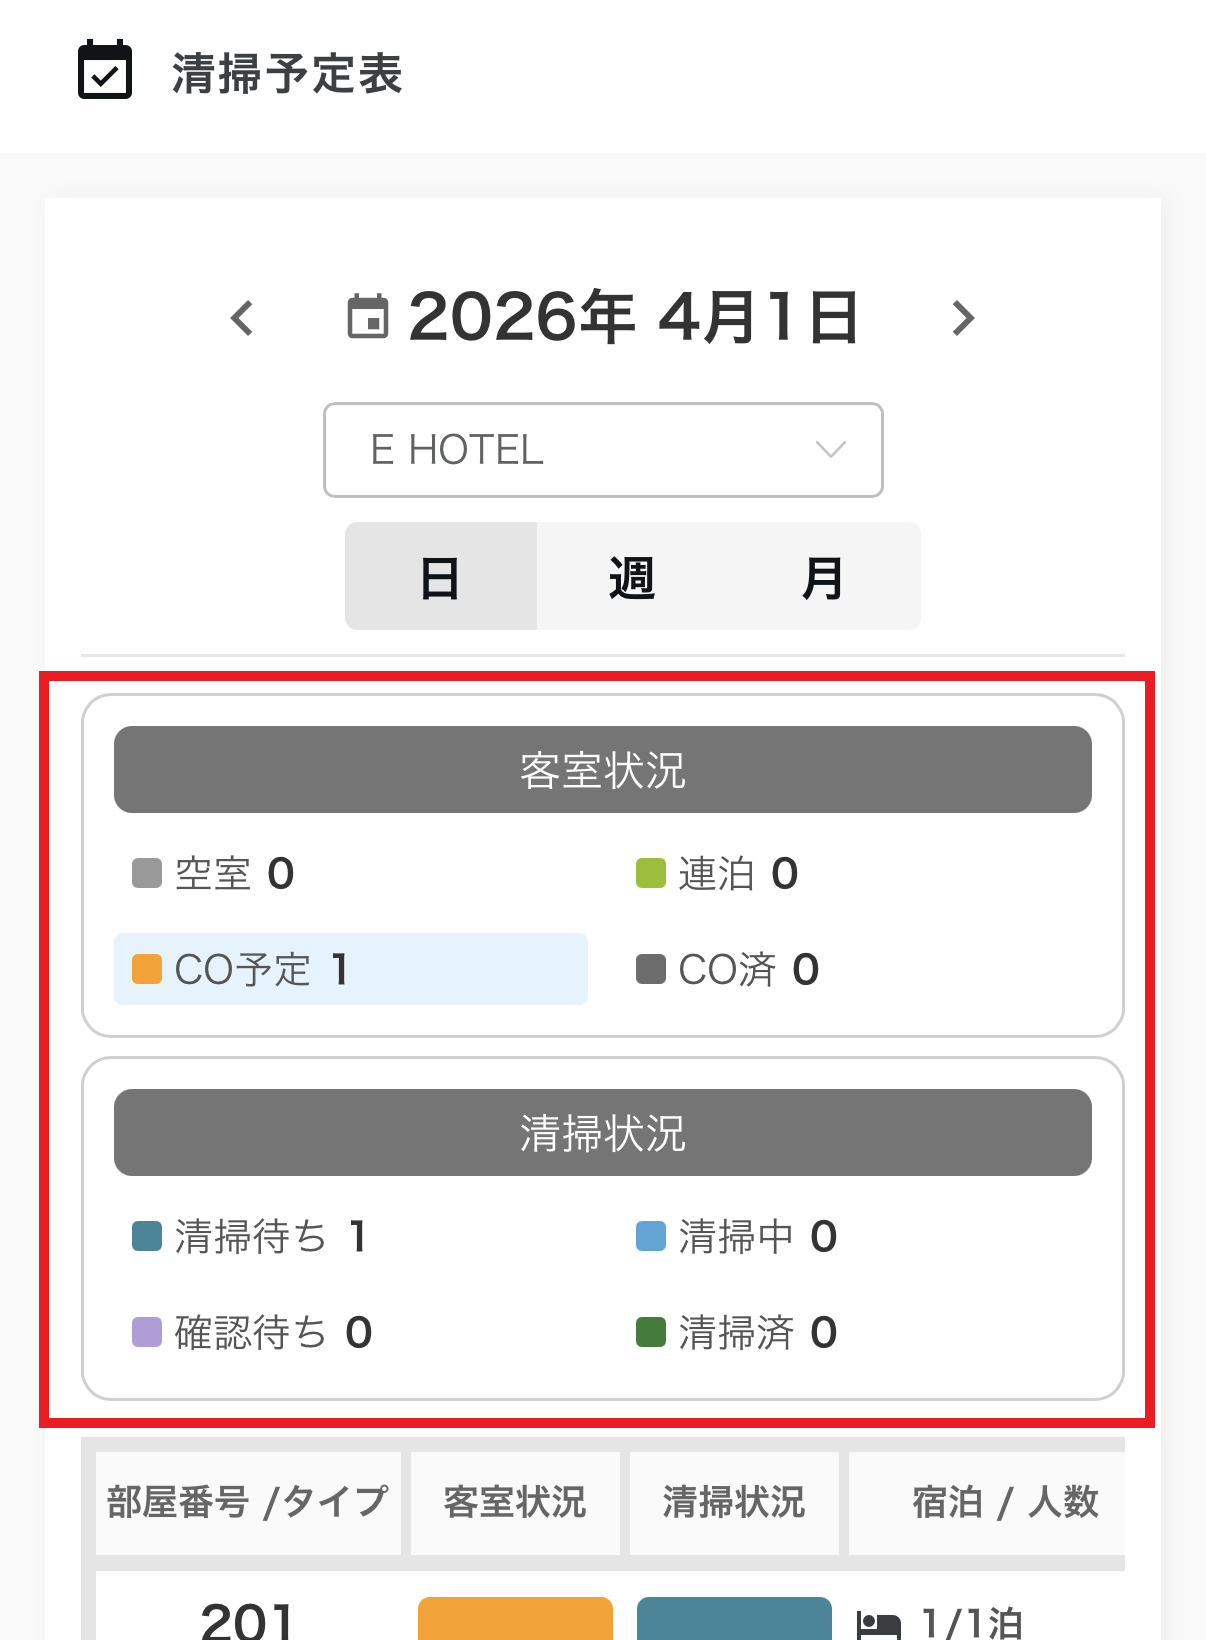The height and width of the screenshot is (1640, 1206).
Task: Go to next day with right arrow
Action: 962,319
